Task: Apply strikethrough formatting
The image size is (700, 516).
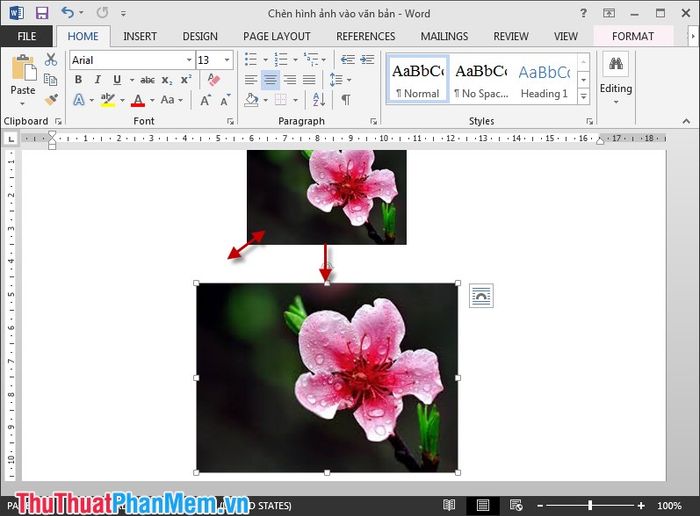Action: (x=147, y=80)
